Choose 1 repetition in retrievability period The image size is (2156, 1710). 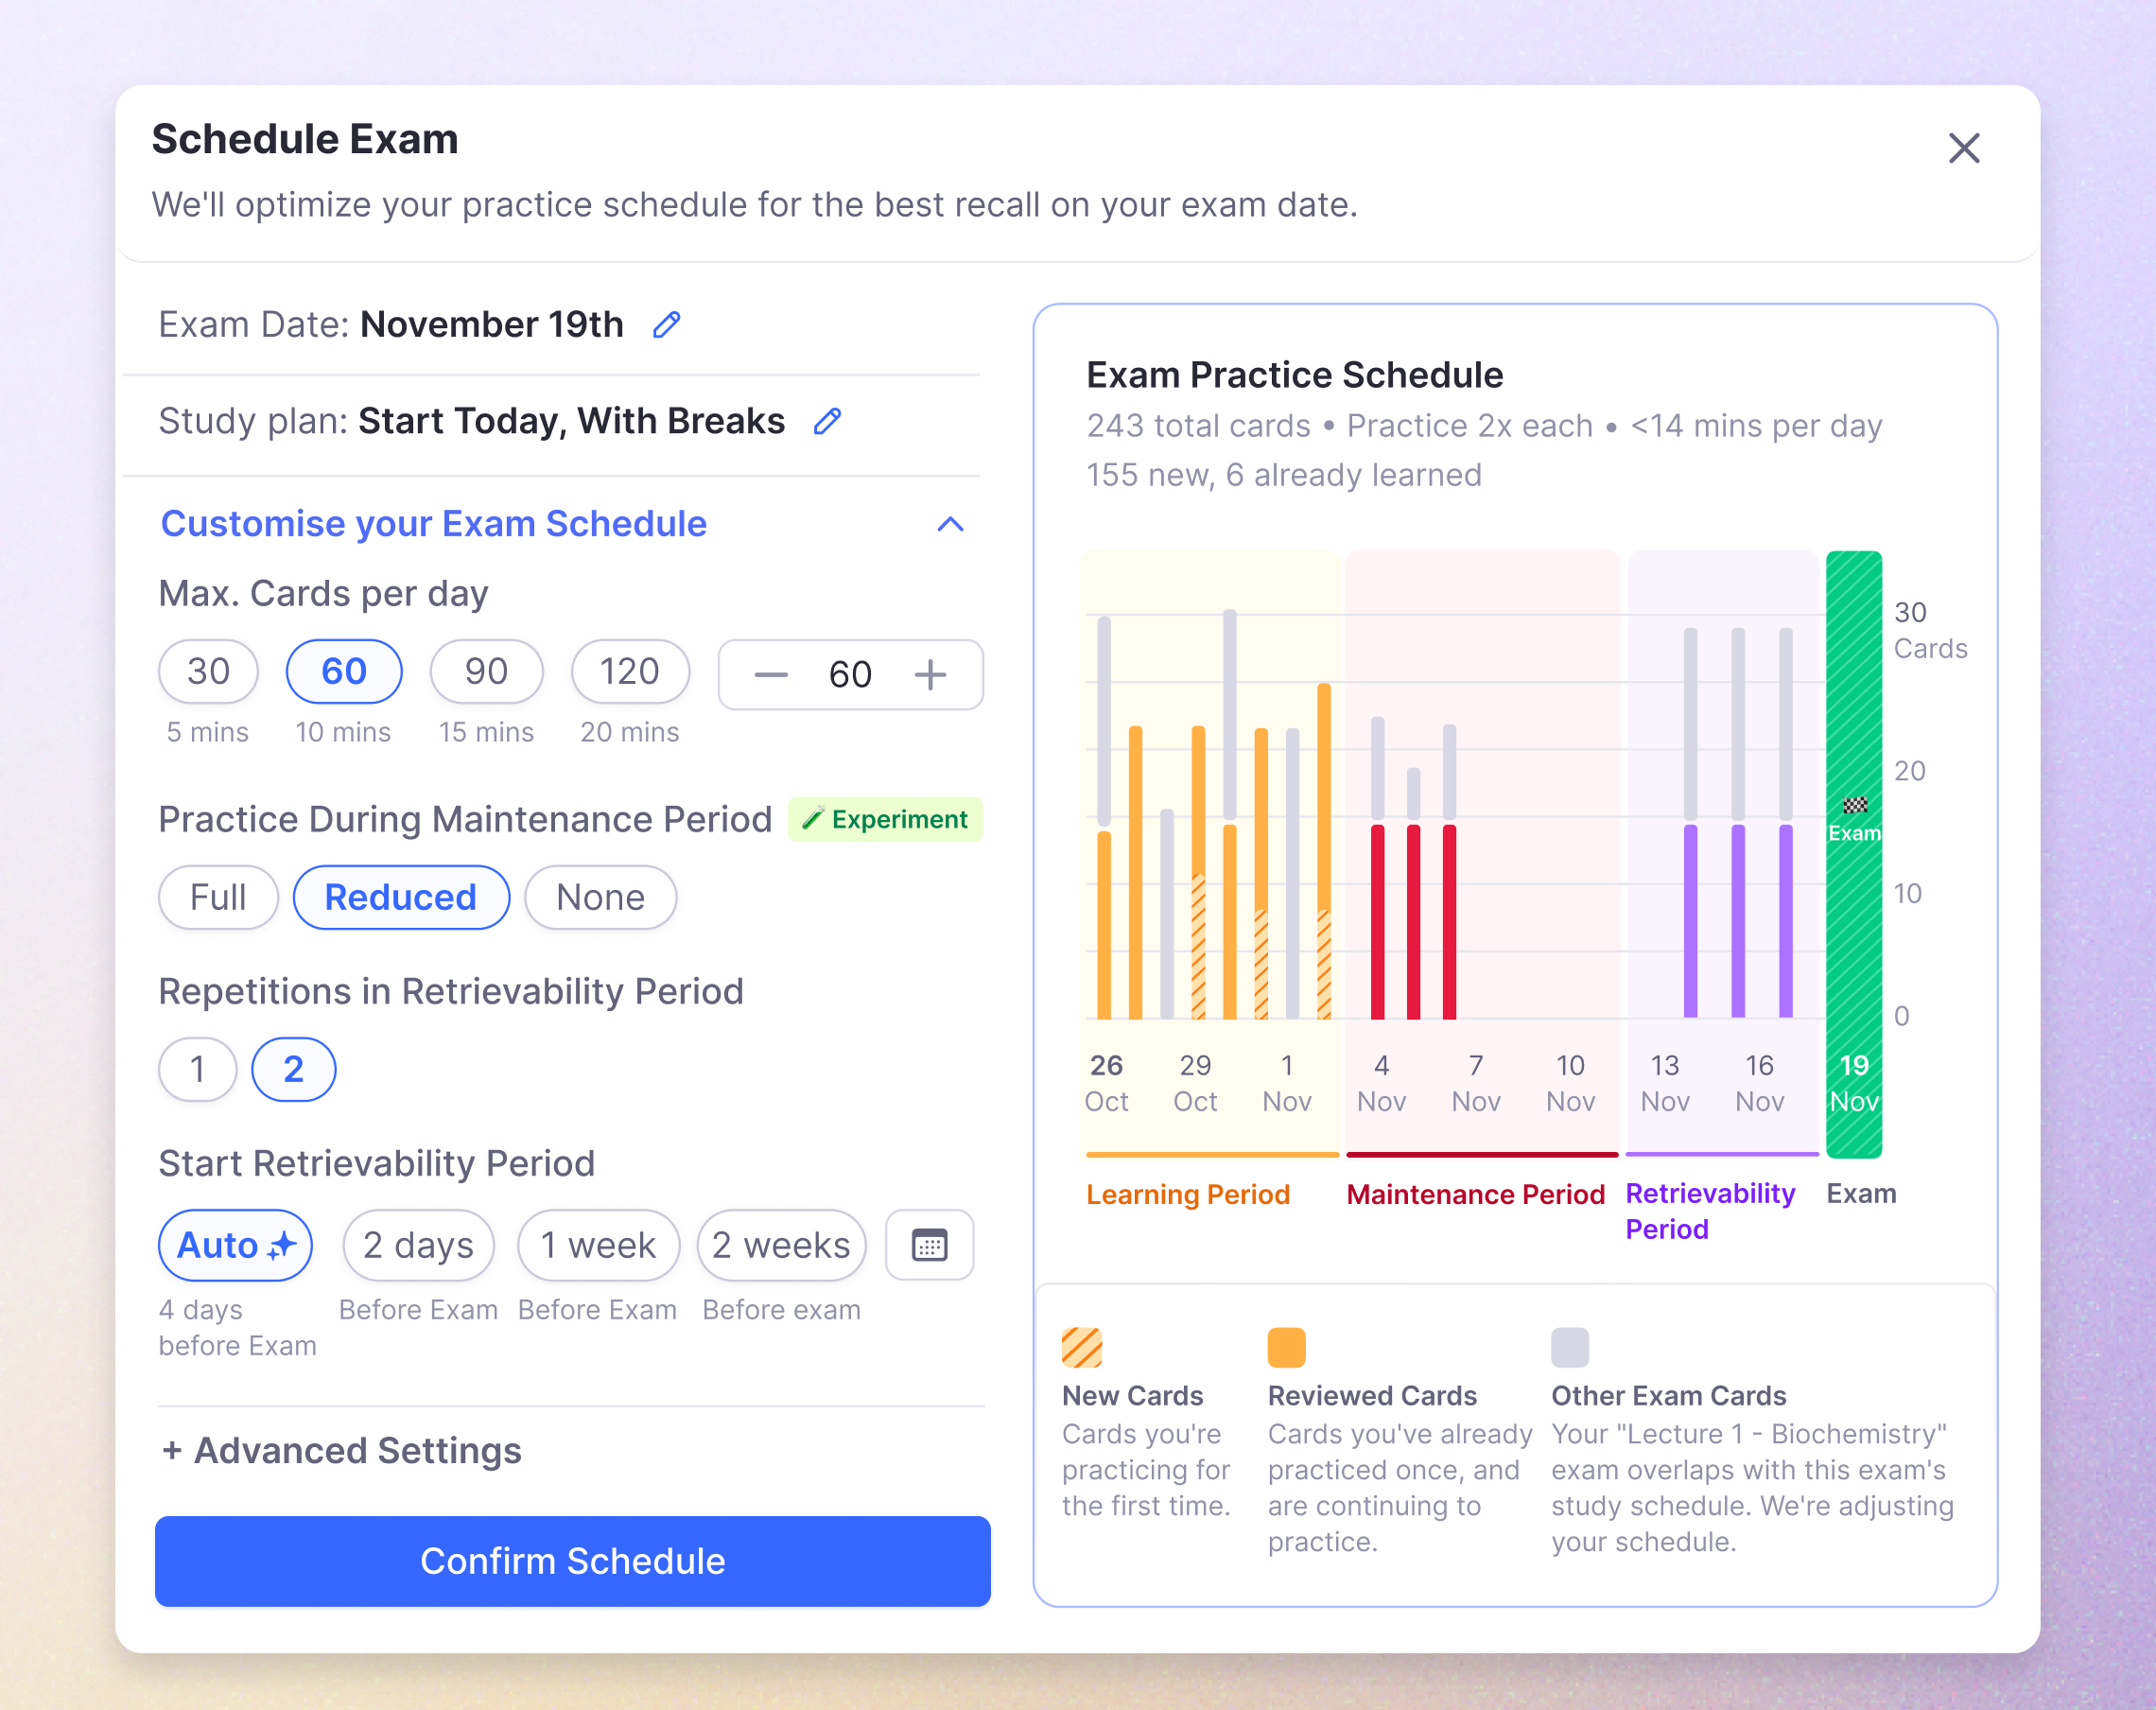[197, 1069]
